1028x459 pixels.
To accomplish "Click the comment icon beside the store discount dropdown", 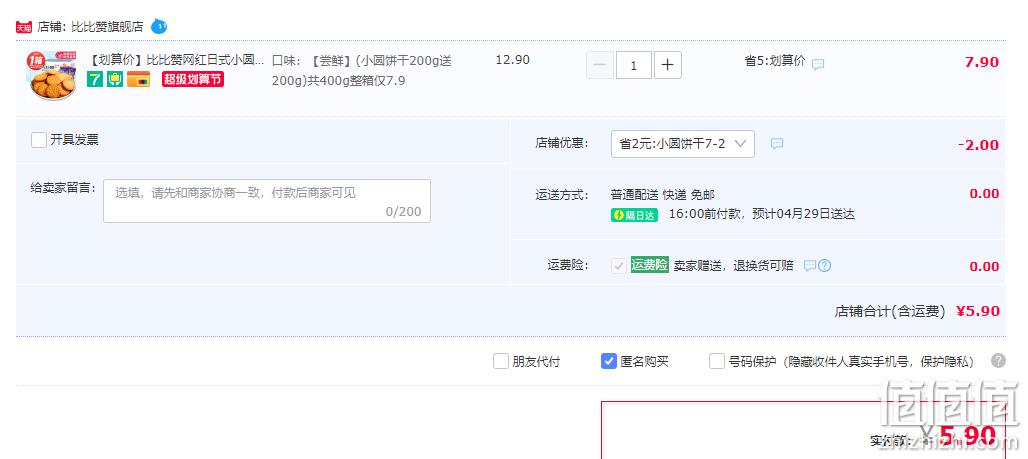I will point(777,144).
